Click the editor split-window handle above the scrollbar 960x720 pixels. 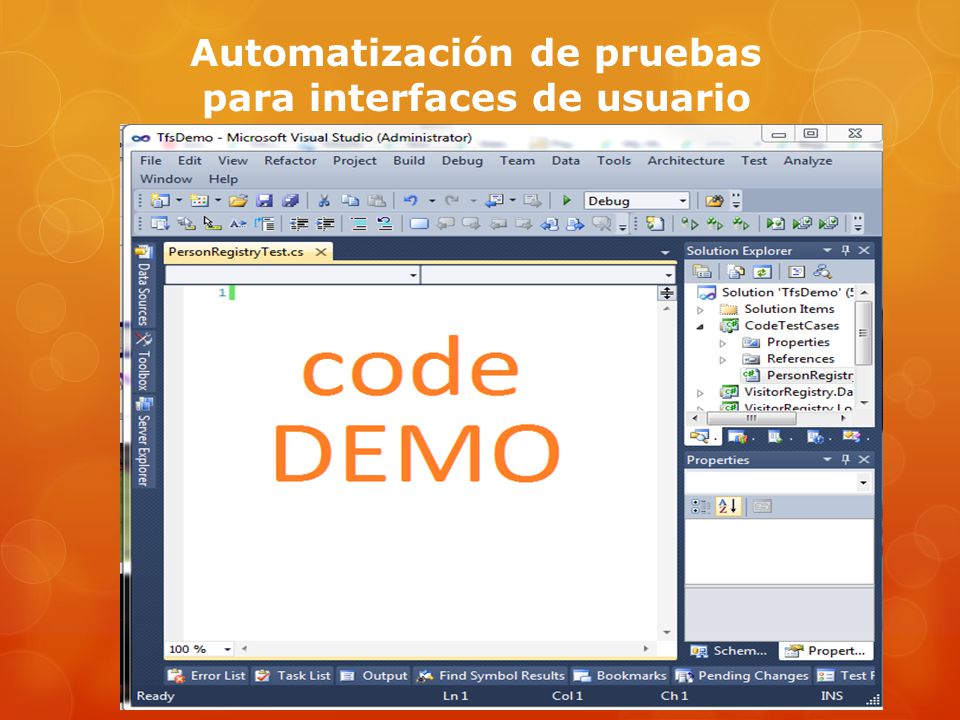(x=667, y=293)
